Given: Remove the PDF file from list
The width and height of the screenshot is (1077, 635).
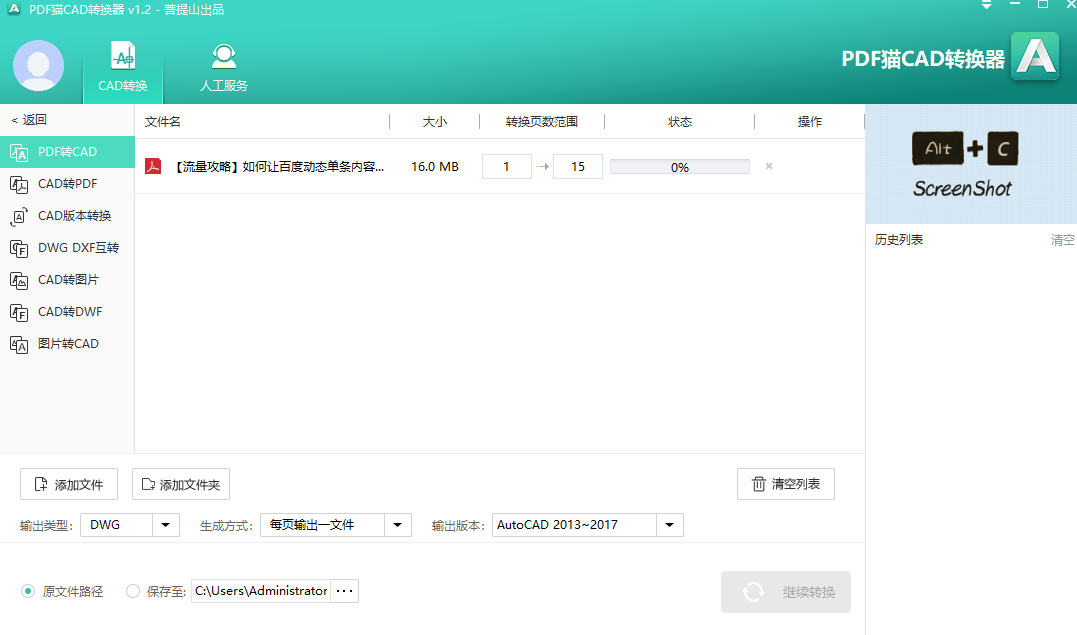Looking at the screenshot, I should coord(769,166).
